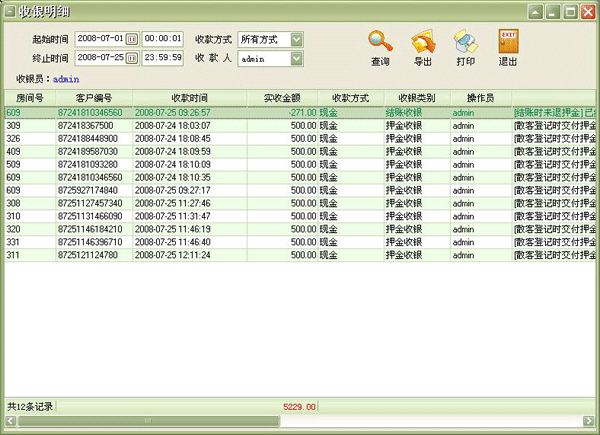Viewport: 600px width, 435px height.
Task: Open the calendar picker for 终止时间
Action: pyautogui.click(x=132, y=59)
